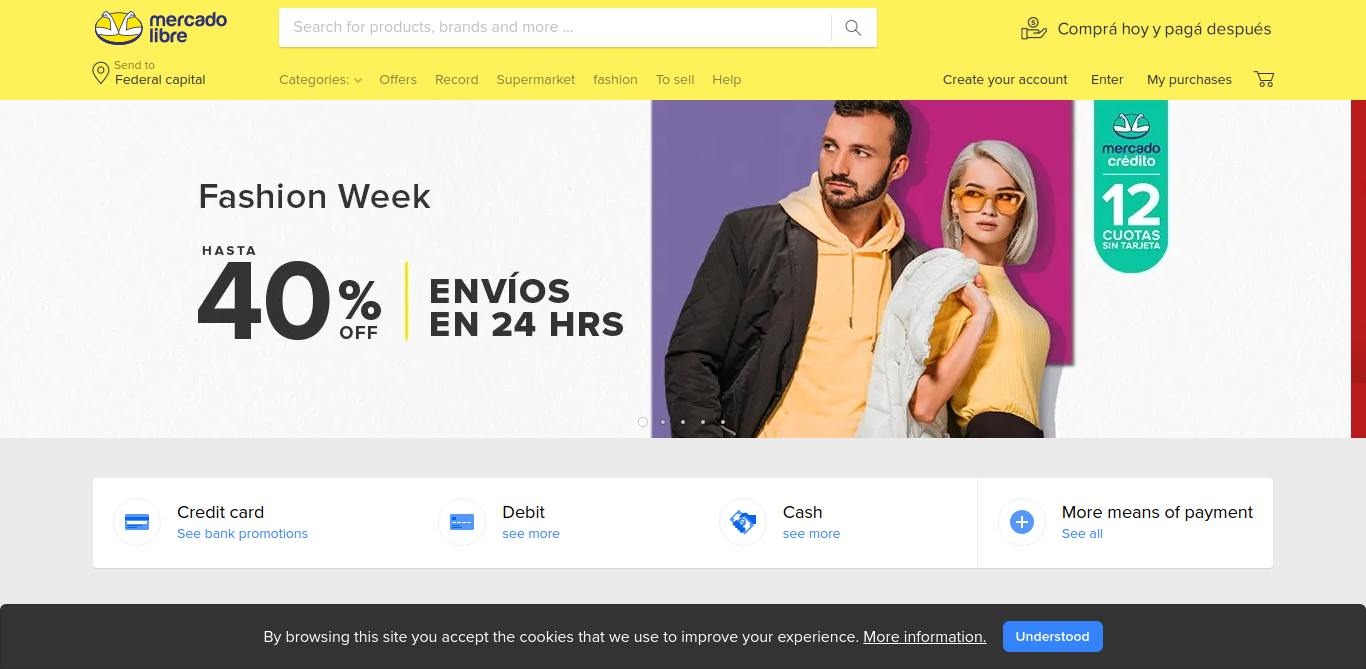This screenshot has width=1366, height=669.
Task: Click the Credit card payment icon
Action: (137, 522)
